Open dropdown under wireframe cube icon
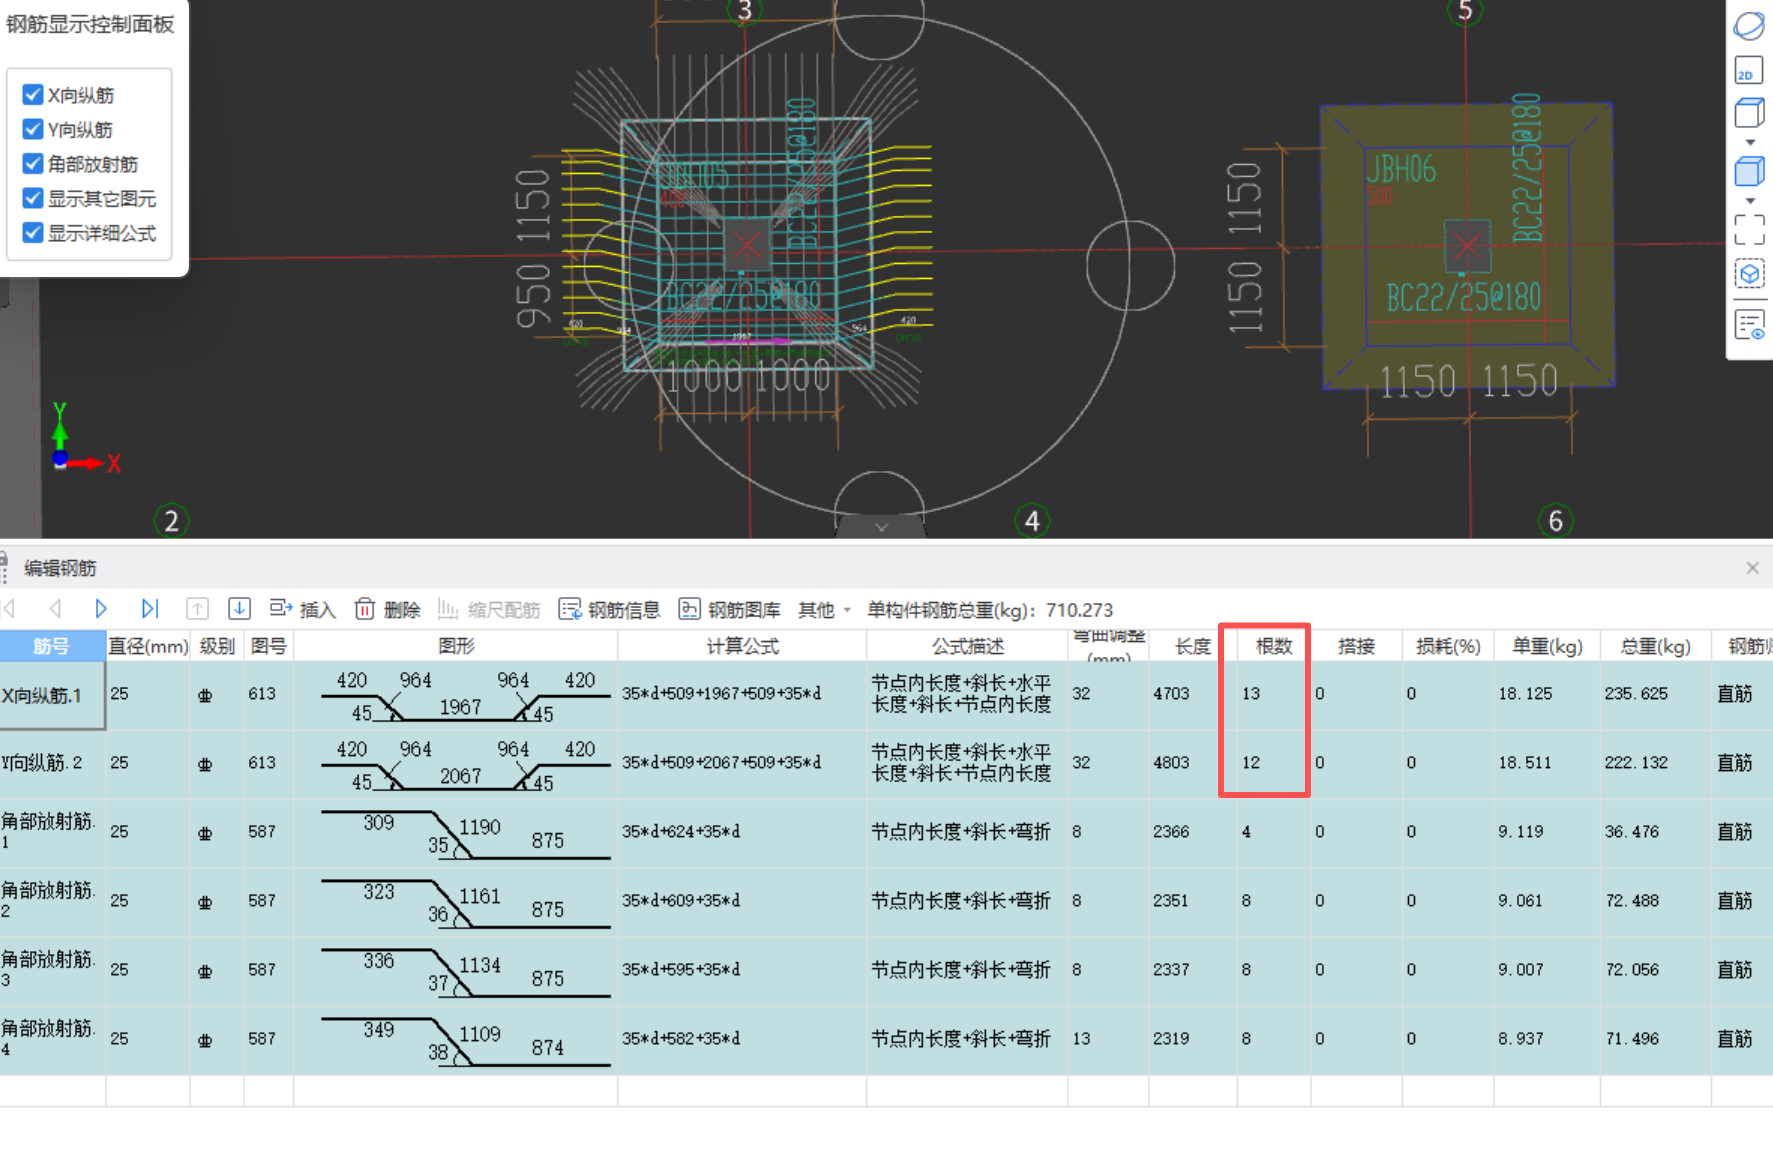The image size is (1773, 1164). pos(1750,143)
